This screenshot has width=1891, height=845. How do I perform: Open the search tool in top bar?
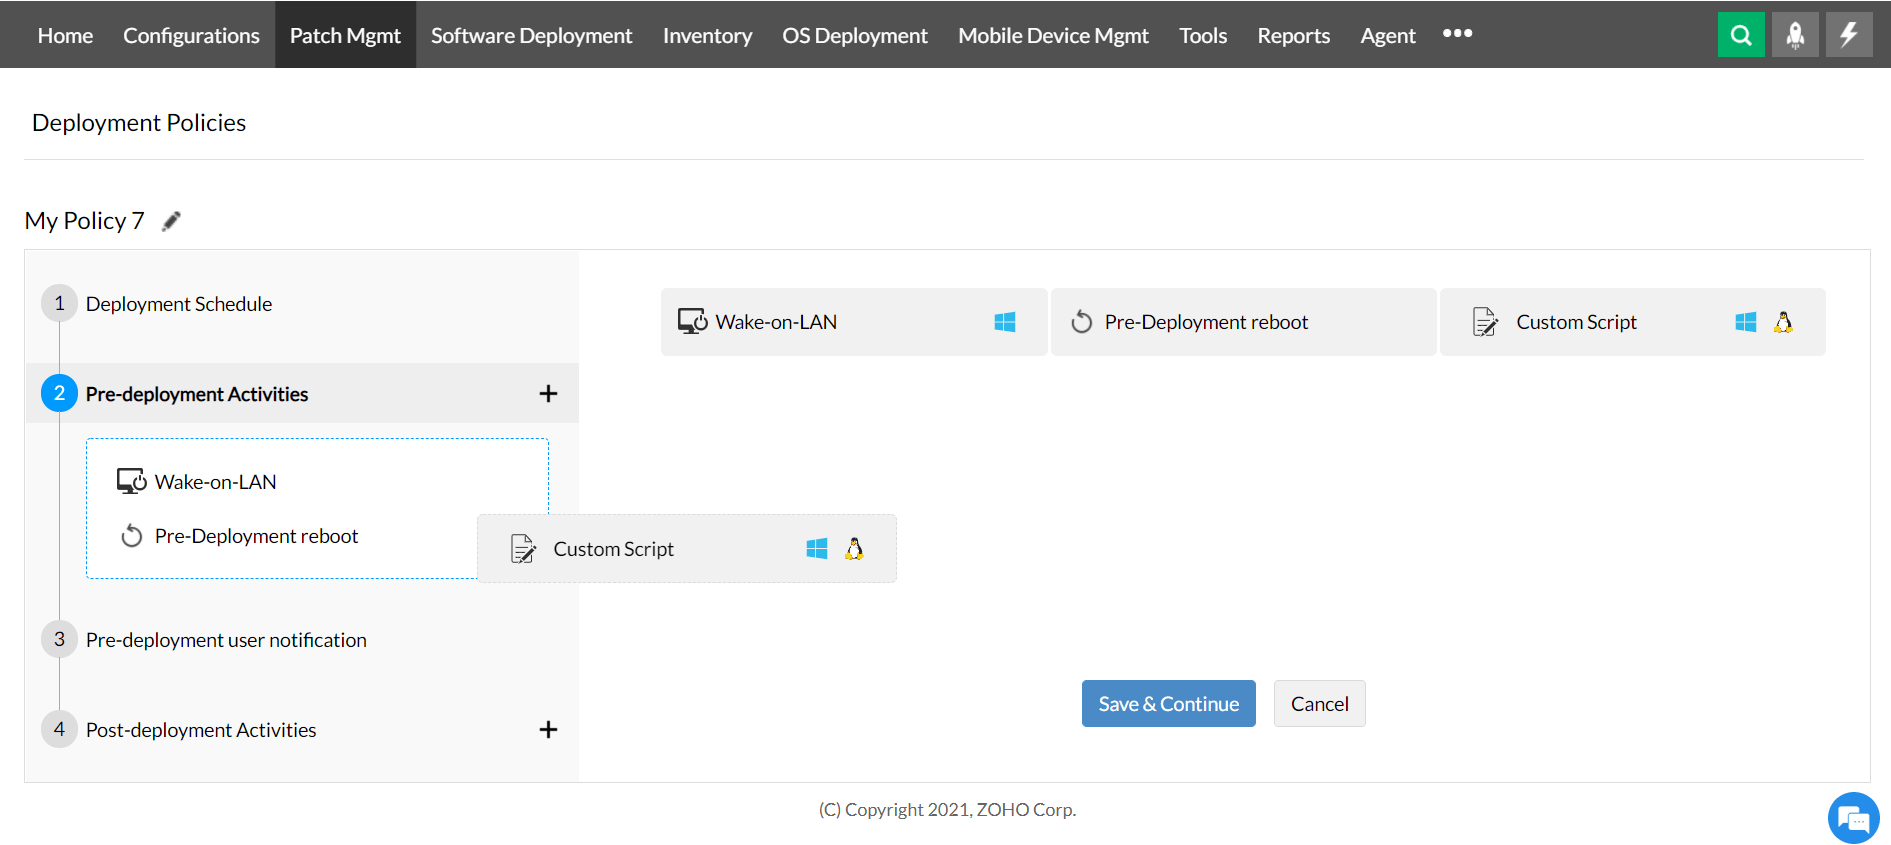1741,35
